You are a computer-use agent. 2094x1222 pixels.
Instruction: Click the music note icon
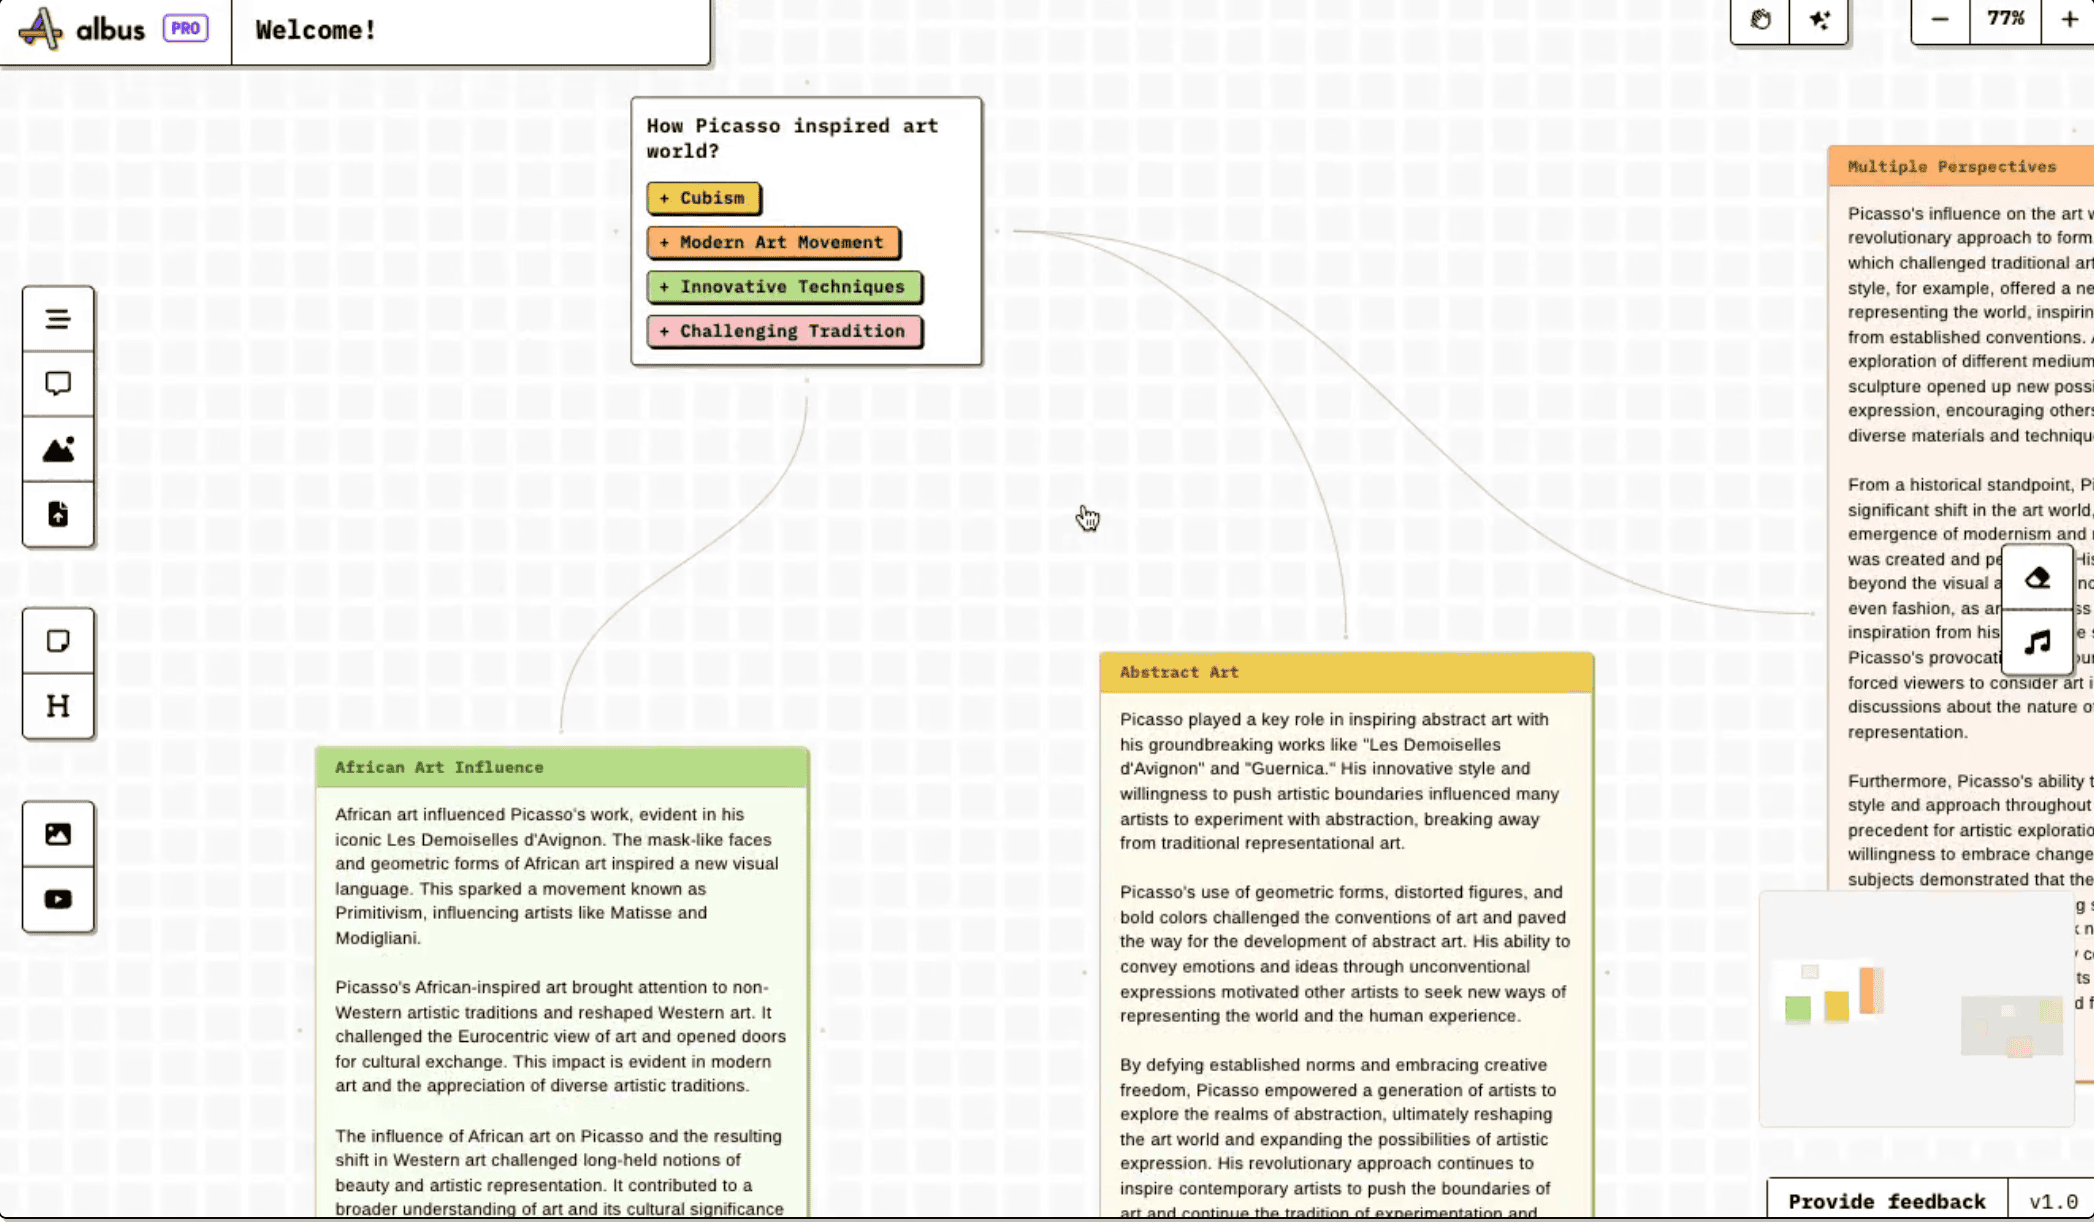(x=2037, y=642)
